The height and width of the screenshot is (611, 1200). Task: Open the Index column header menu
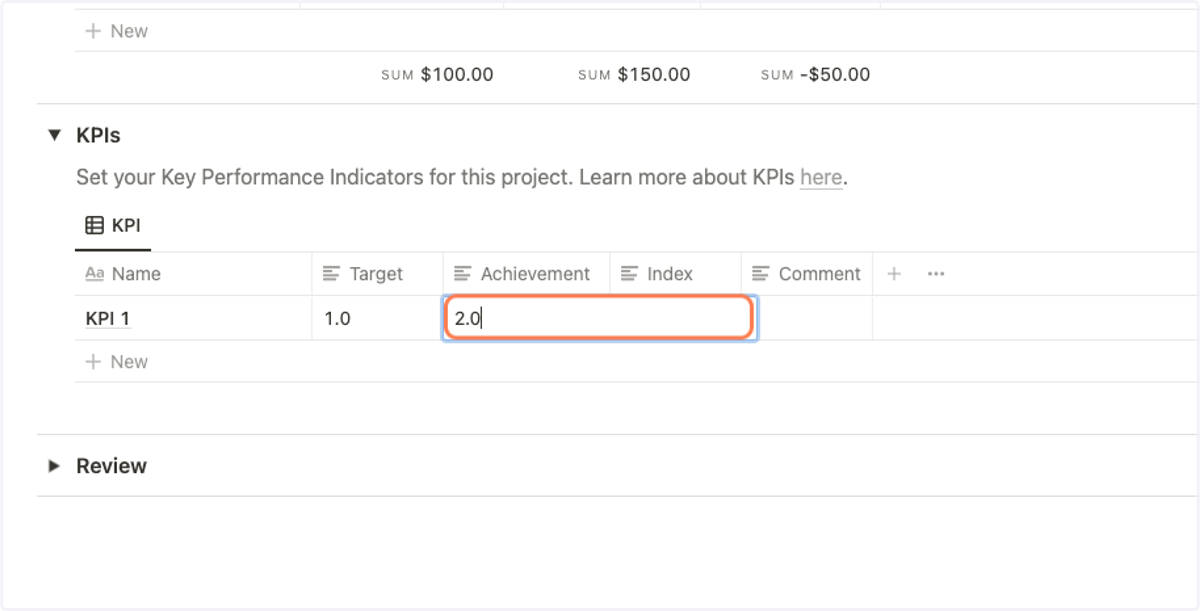click(x=675, y=274)
